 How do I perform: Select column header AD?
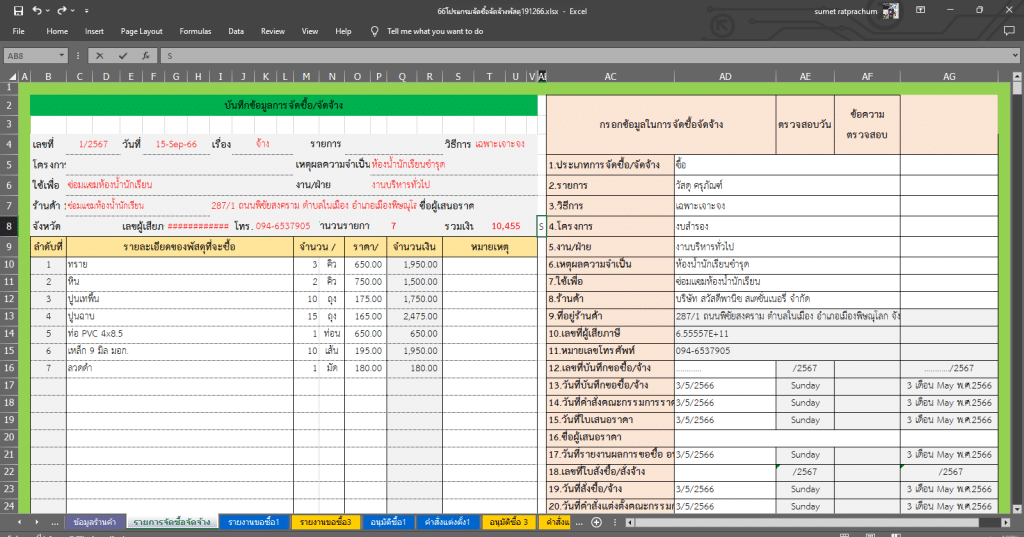725,76
